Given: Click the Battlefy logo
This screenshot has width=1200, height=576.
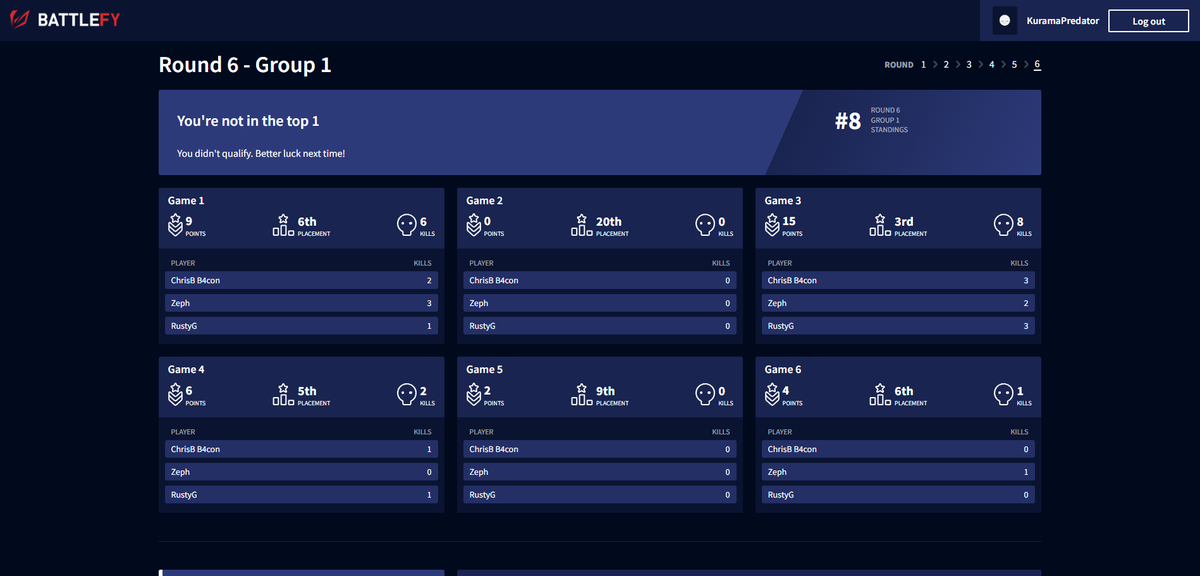Looking at the screenshot, I should pyautogui.click(x=64, y=20).
